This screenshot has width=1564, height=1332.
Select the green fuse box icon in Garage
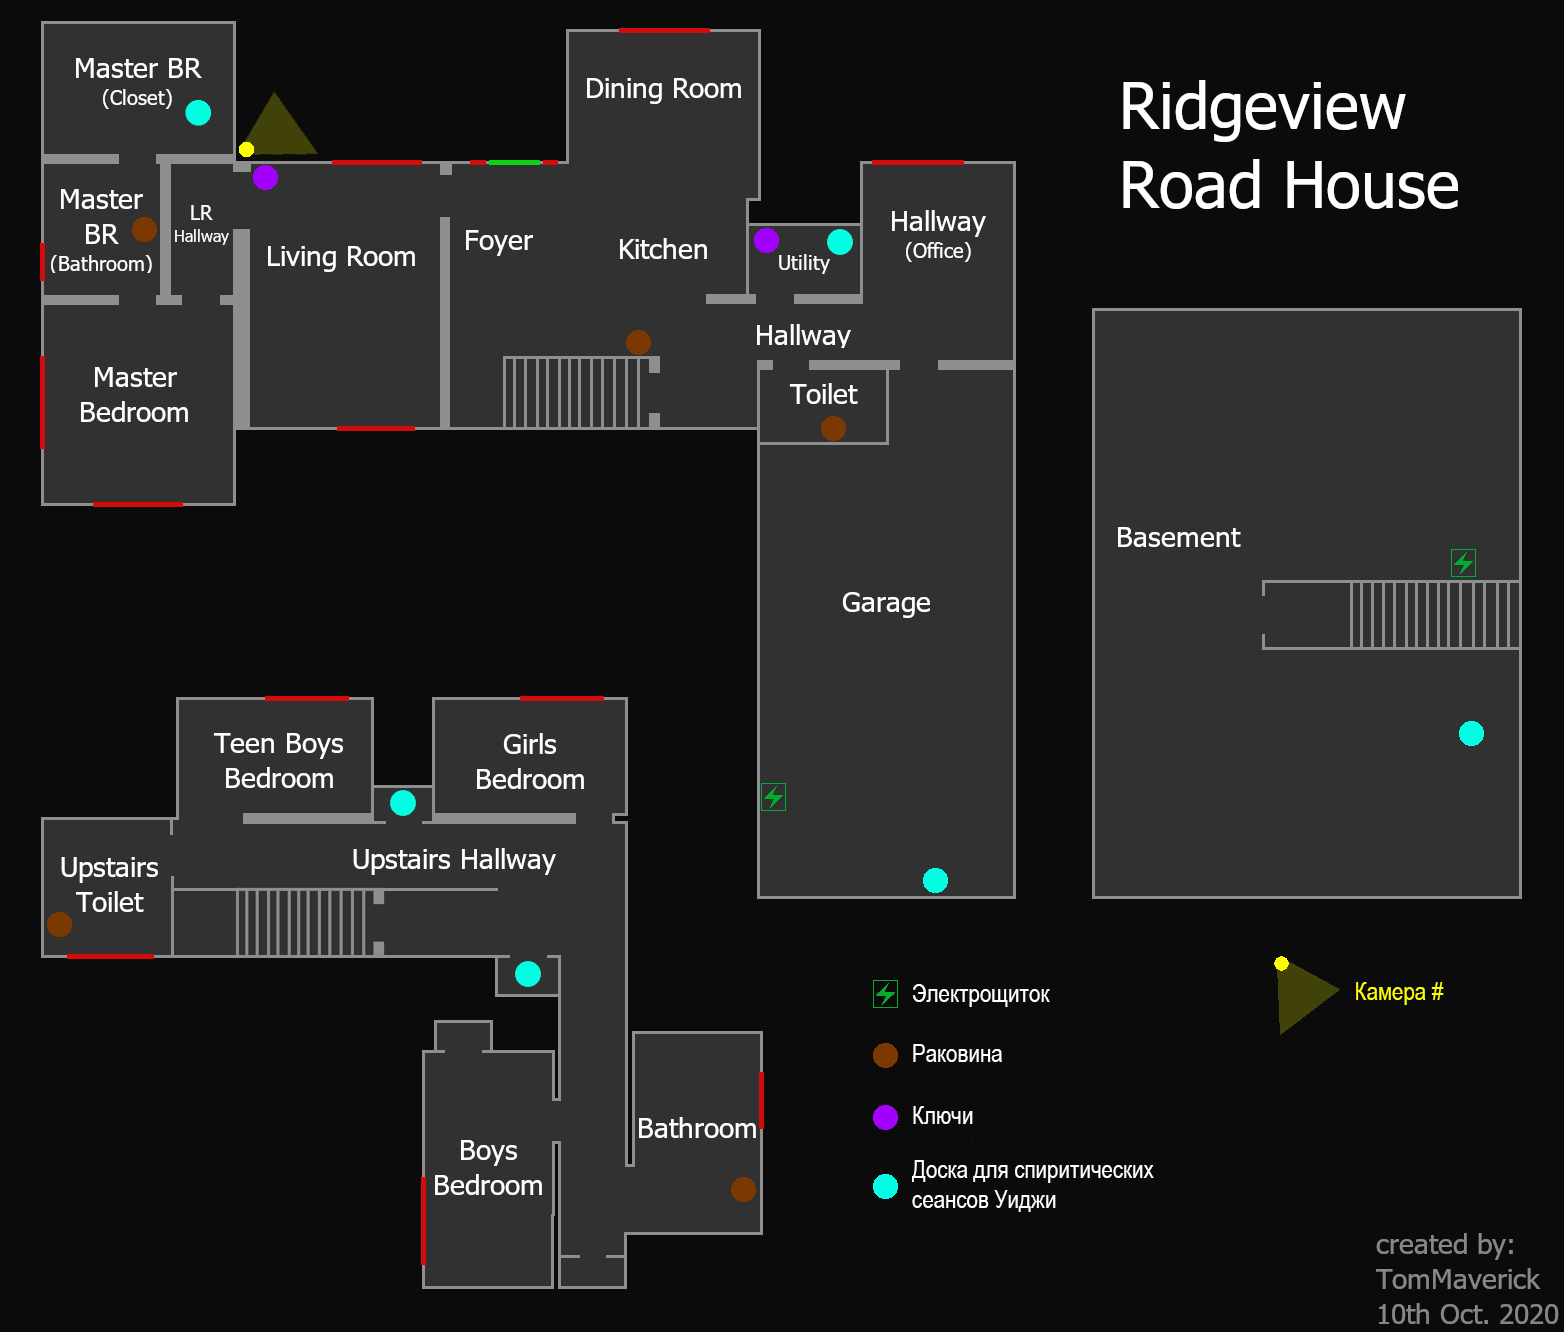coord(773,796)
